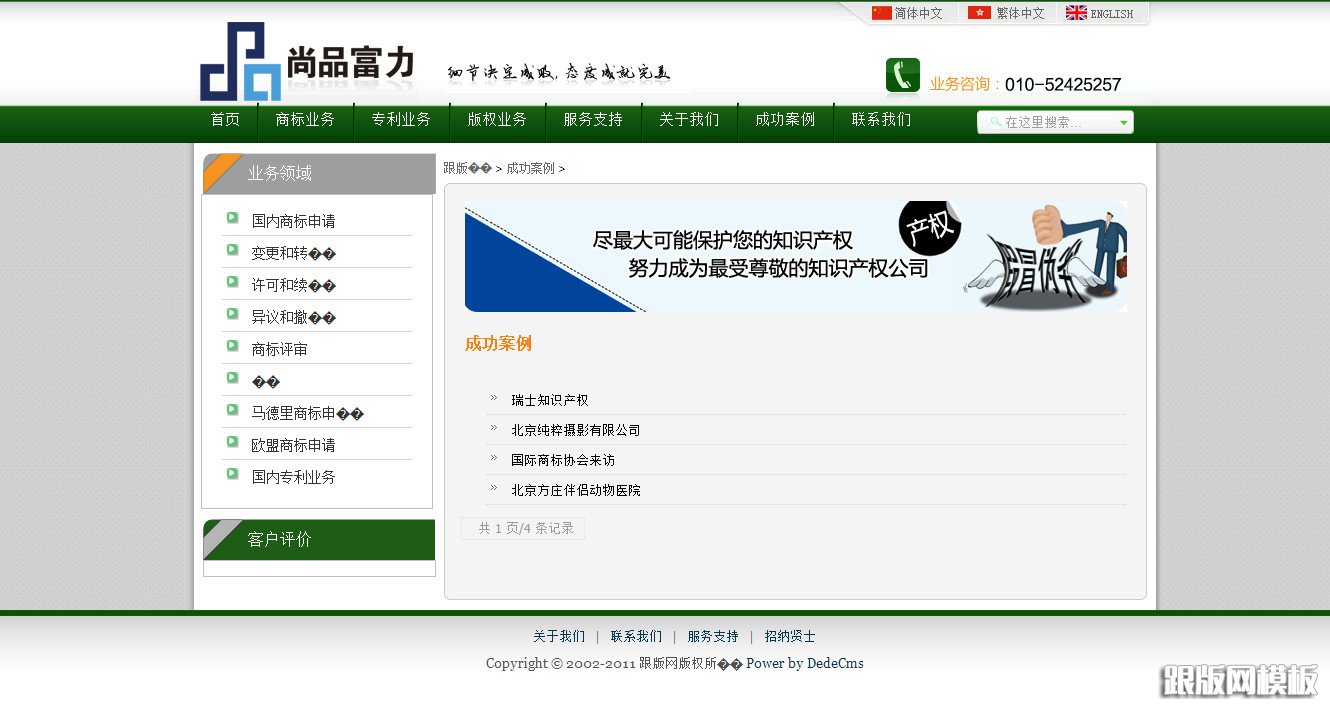Click the 尚品富力 logo graphic

(x=241, y=62)
